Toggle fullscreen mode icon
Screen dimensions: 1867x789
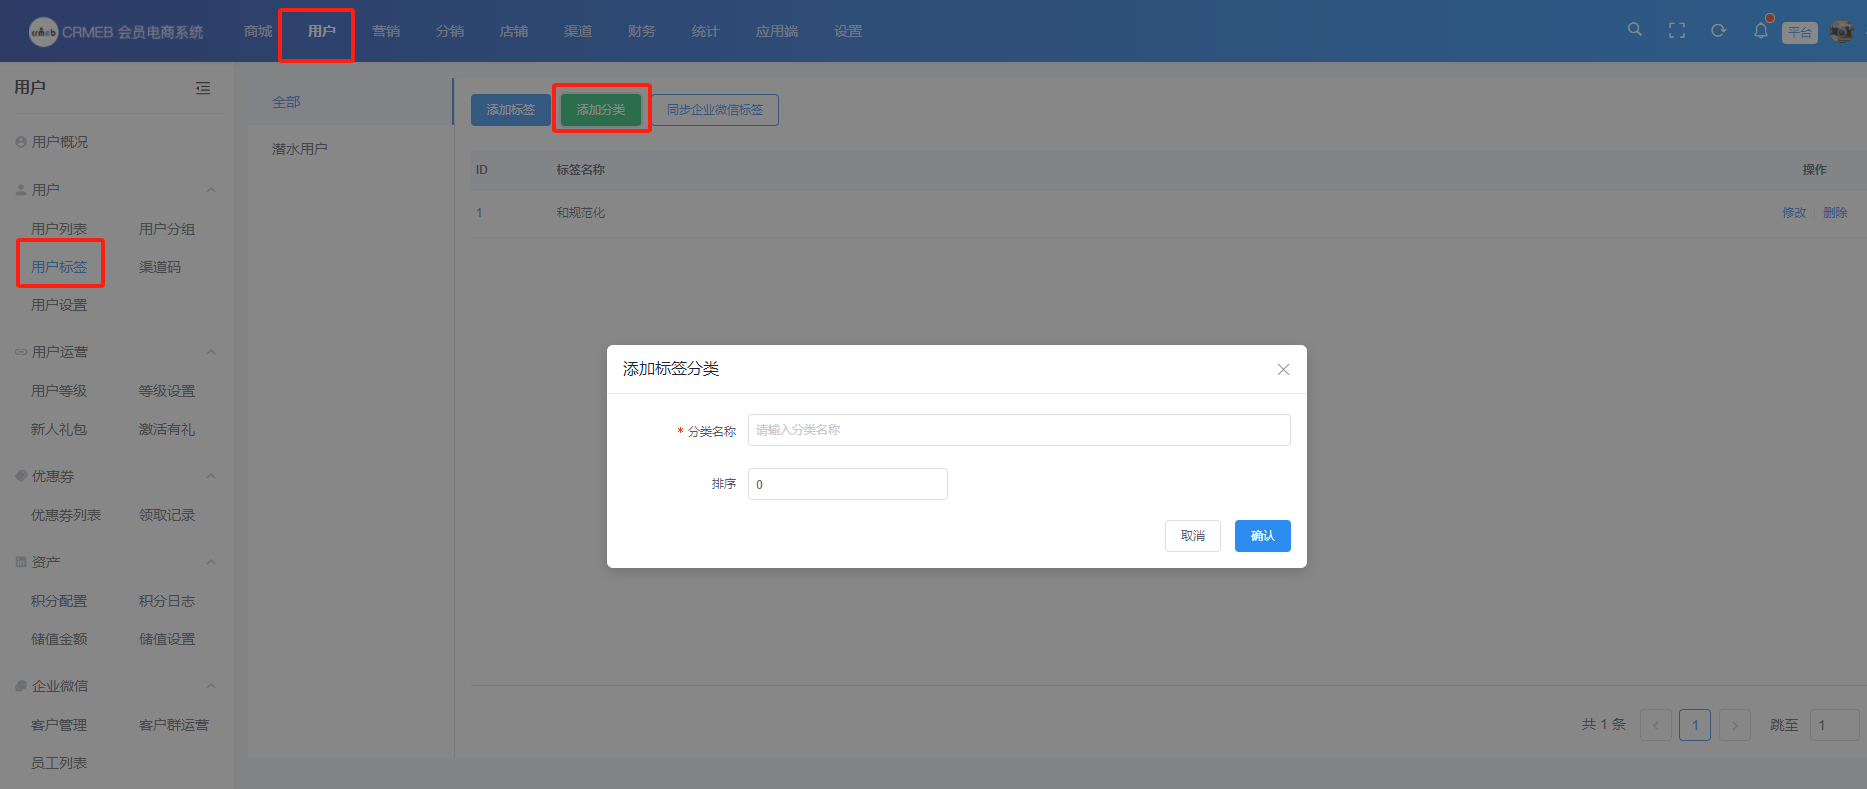(1677, 31)
